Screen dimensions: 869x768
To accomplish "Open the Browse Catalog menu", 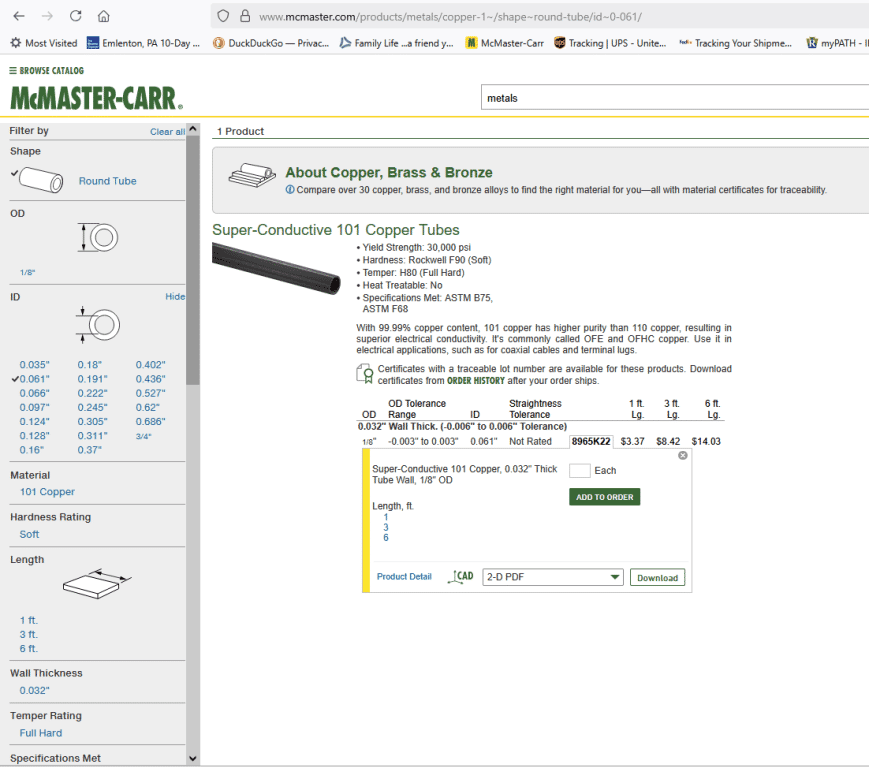I will 46,71.
